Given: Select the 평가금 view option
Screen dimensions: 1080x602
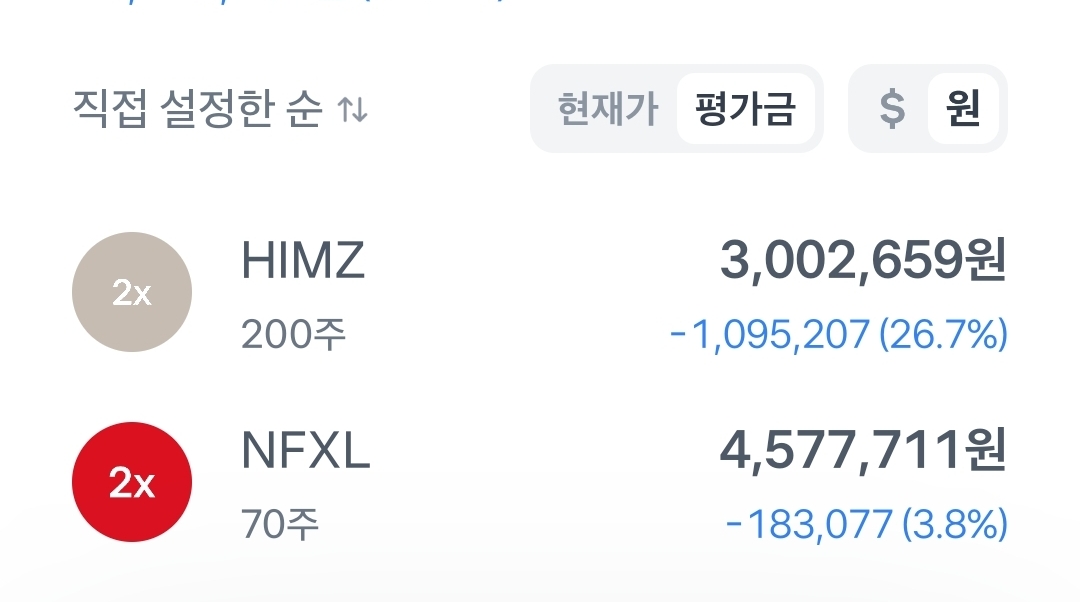Looking at the screenshot, I should (745, 109).
